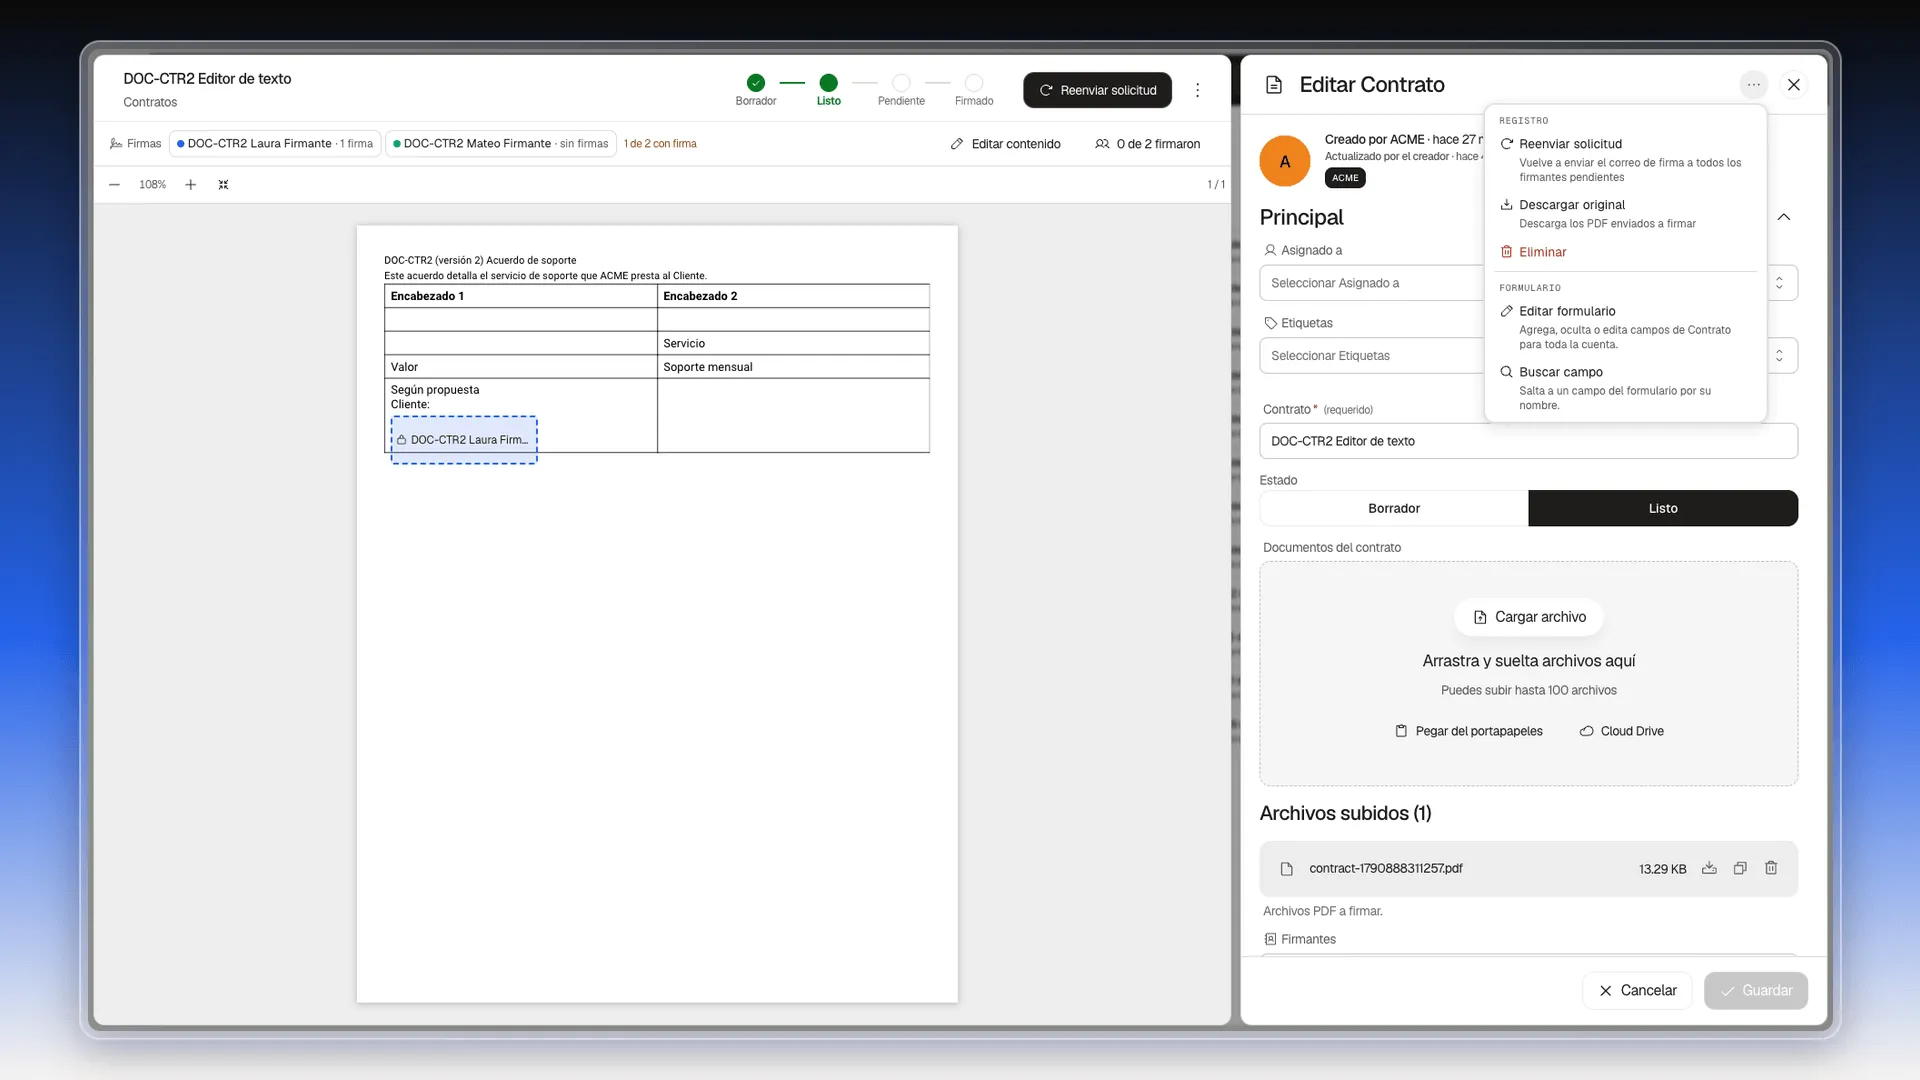Select the DOC-CTR2 Mateo Firmante signer chip
This screenshot has height=1080, width=1920.
(501, 144)
